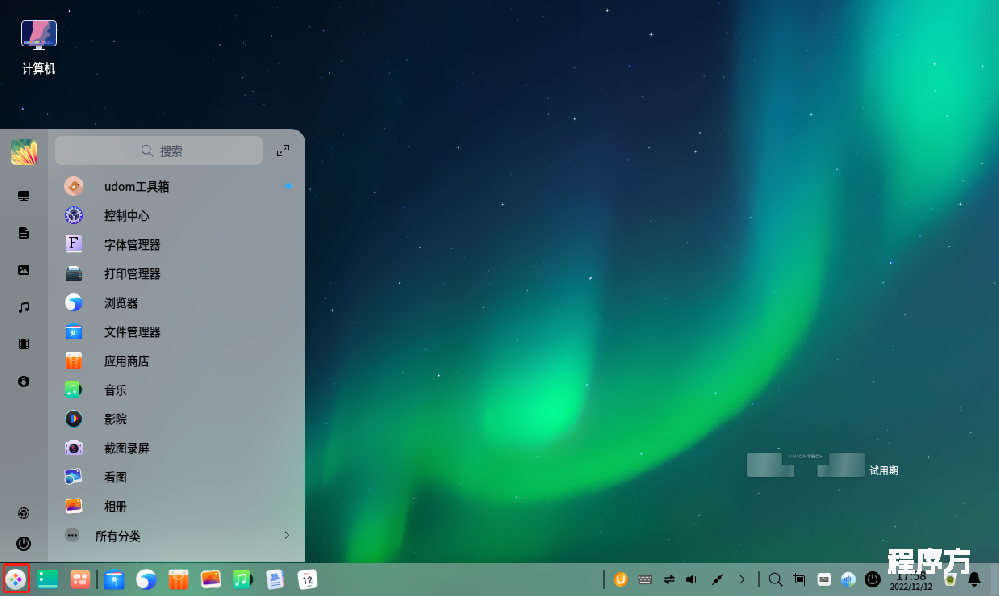Open 文件管理器 in the launcher list
This screenshot has width=999, height=596.
point(176,331)
